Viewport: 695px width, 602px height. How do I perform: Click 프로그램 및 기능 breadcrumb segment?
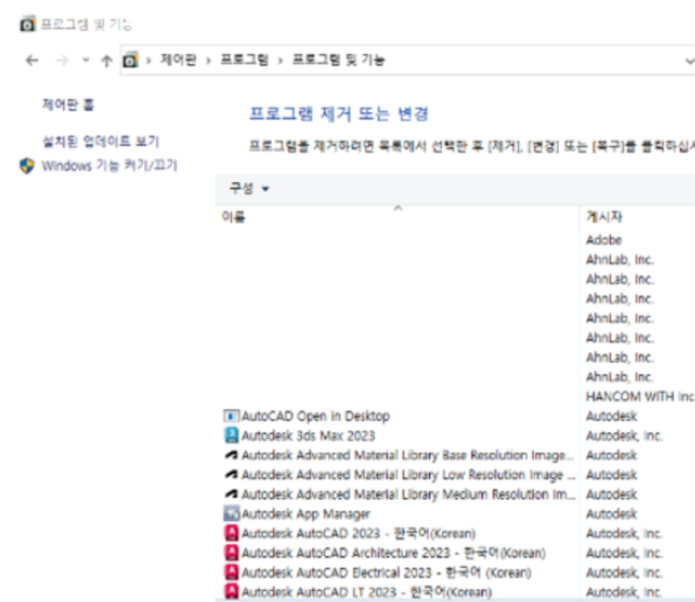338,59
